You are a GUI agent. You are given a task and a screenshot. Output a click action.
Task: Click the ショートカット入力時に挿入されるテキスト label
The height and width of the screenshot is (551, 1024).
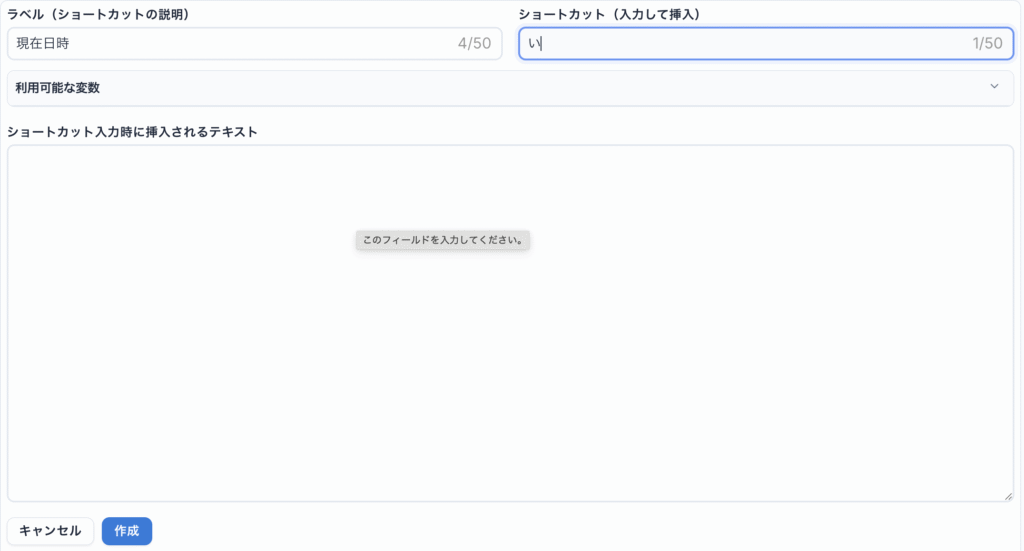[132, 132]
